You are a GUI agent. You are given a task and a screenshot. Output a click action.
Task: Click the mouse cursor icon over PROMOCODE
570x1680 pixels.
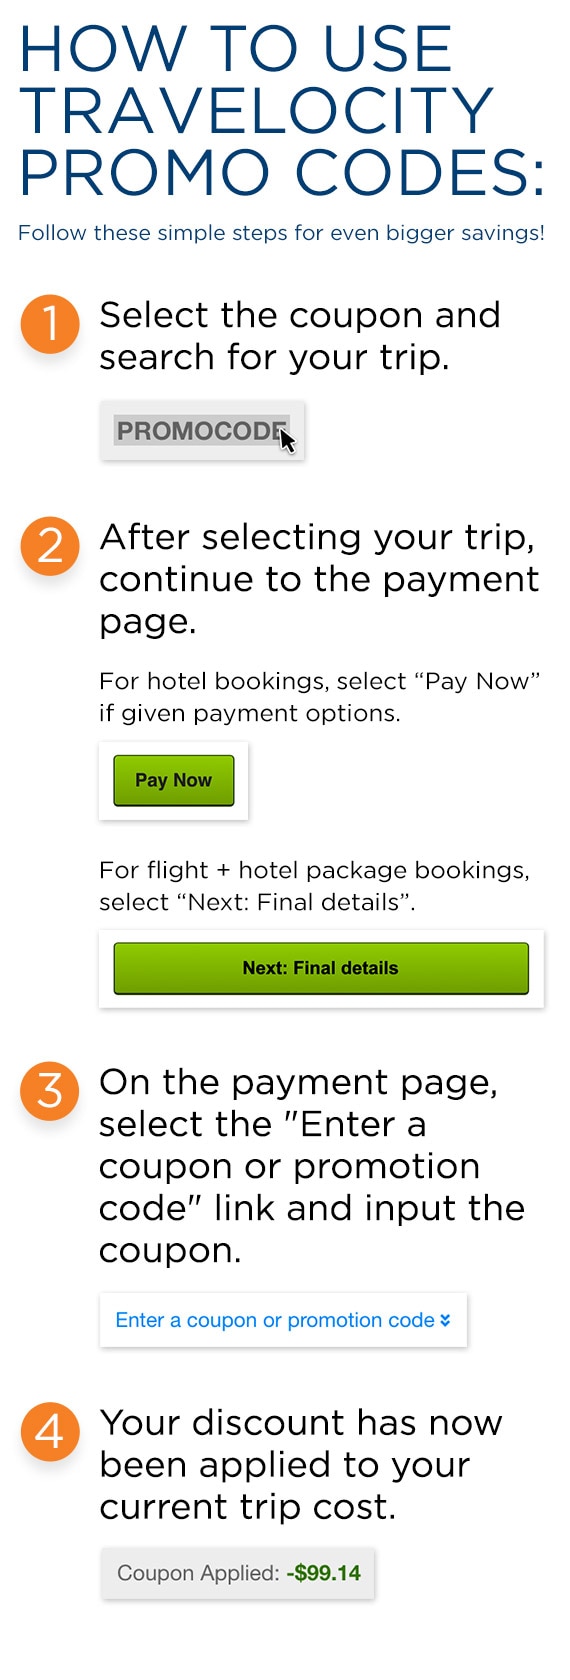point(287,439)
